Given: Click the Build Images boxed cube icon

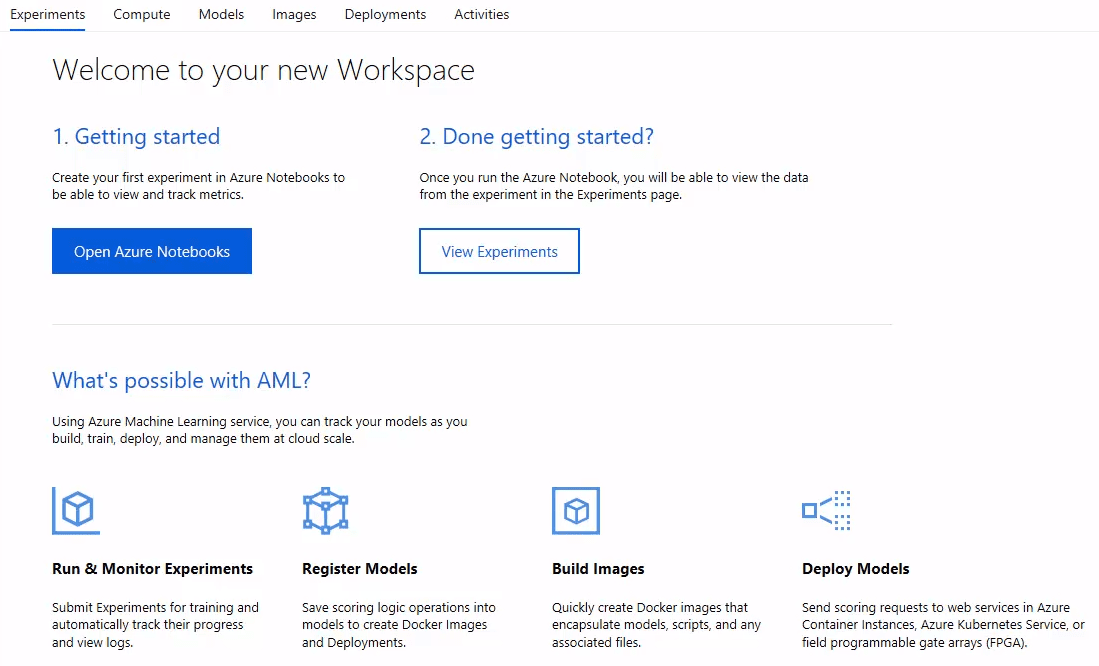Looking at the screenshot, I should tap(576, 511).
